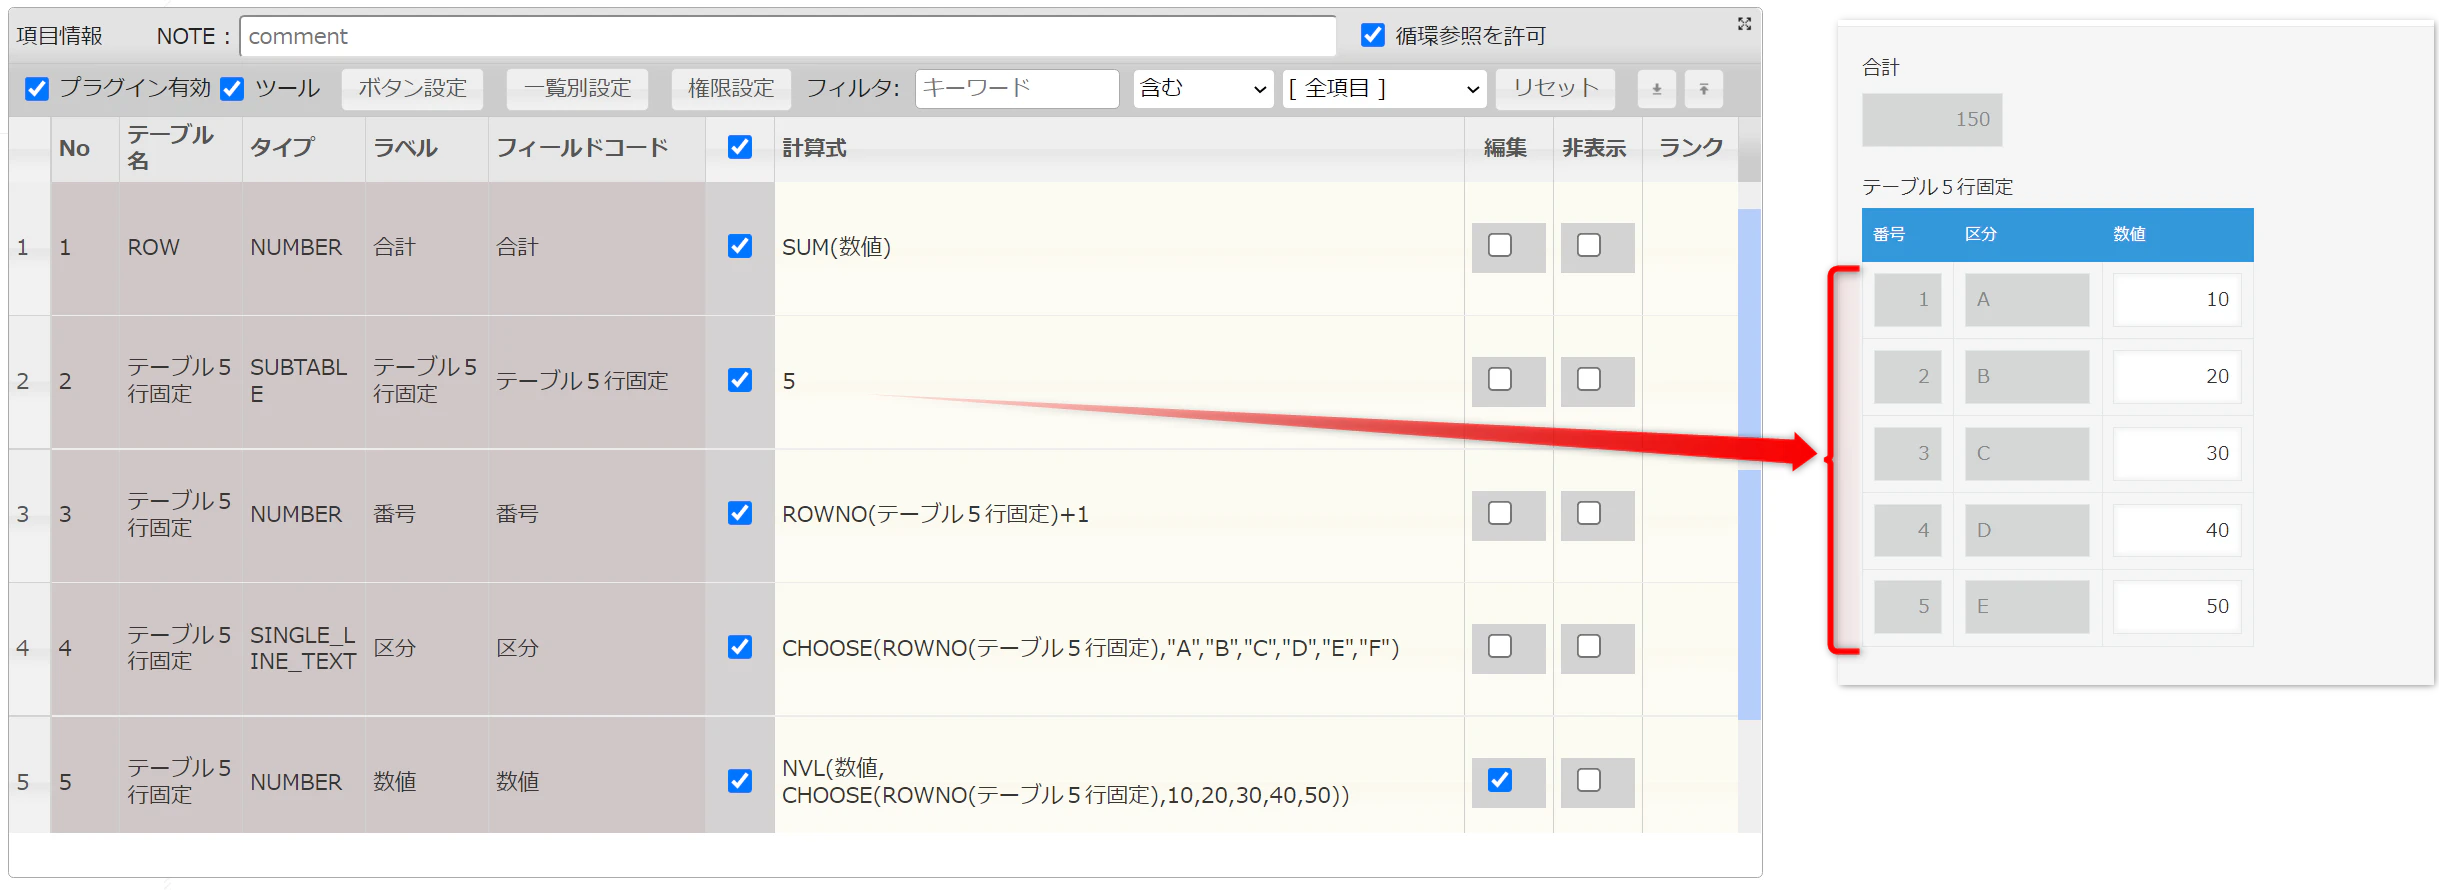Open the 含む filter condition dropdown
This screenshot has height=890, width=2439.
coord(1203,89)
